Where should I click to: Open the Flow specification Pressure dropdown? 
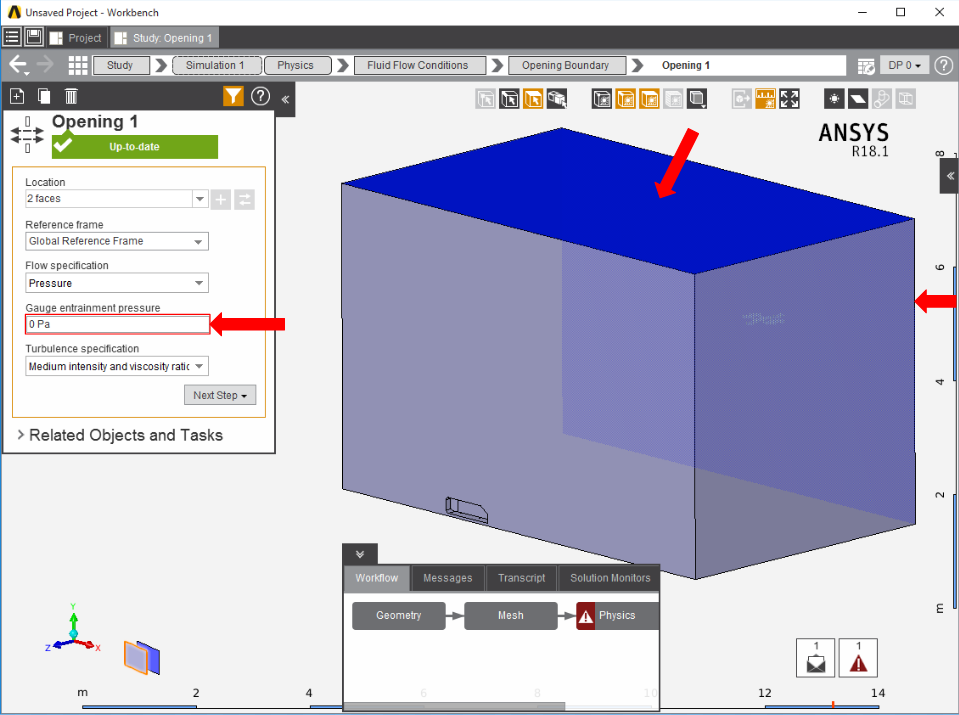pos(117,283)
